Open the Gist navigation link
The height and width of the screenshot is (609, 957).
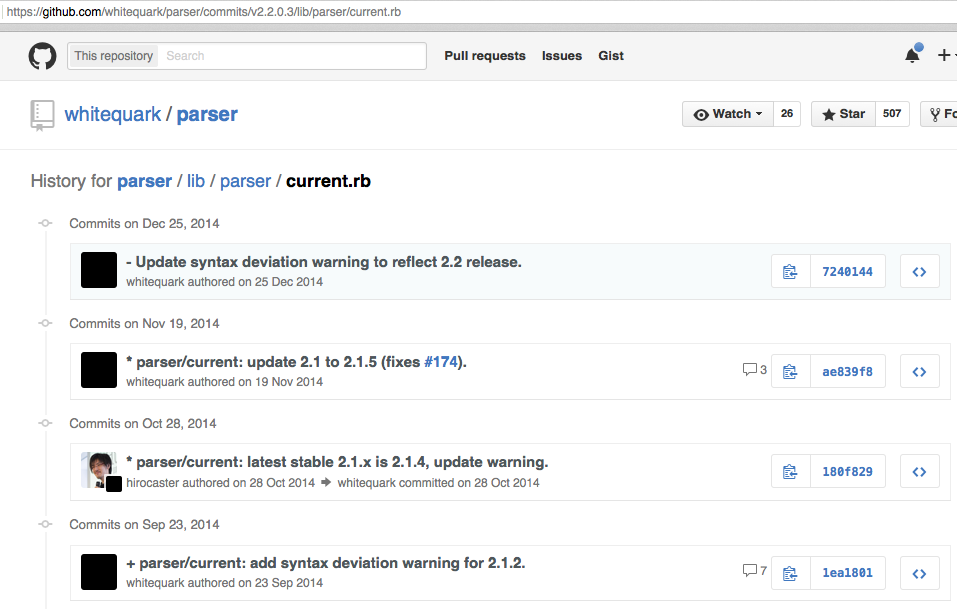tap(610, 56)
